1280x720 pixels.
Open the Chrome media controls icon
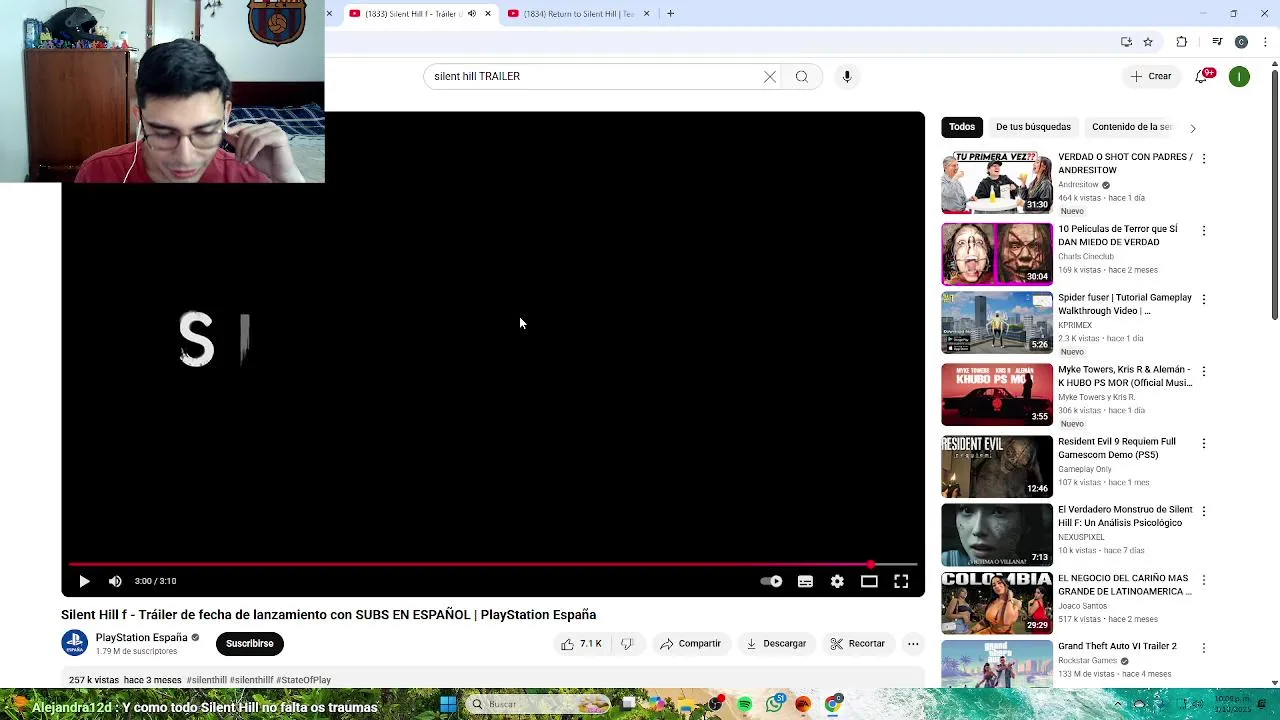point(1217,42)
